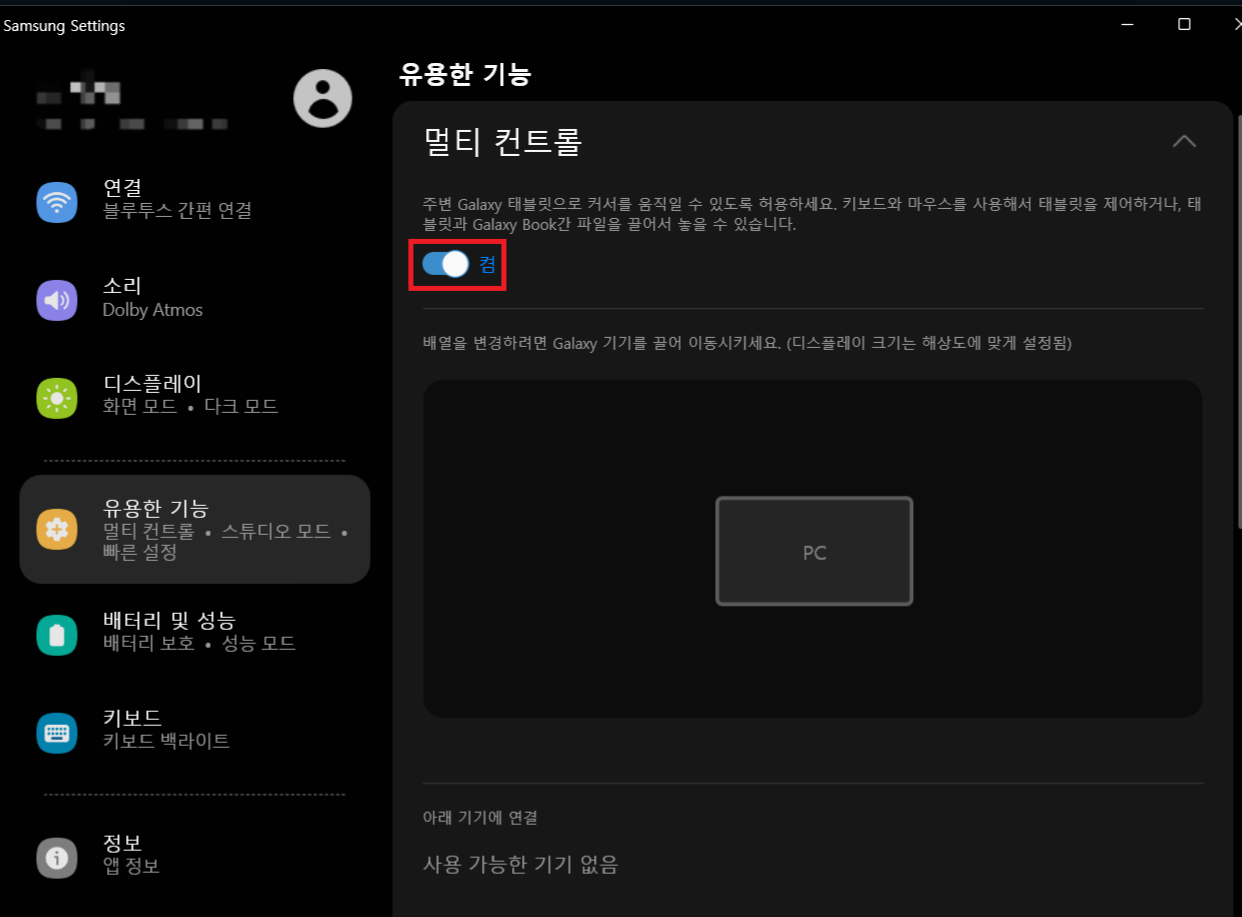Open the 연결 settings menu
This screenshot has height=917, width=1242.
coord(195,202)
